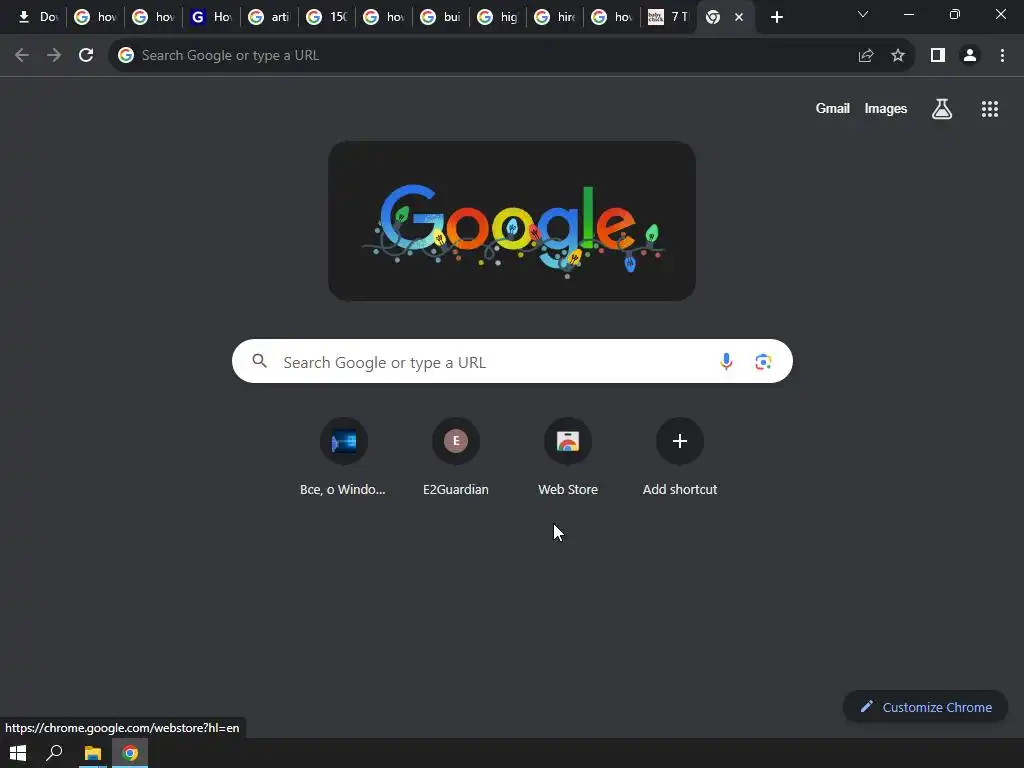Reload the current page

pyautogui.click(x=86, y=56)
